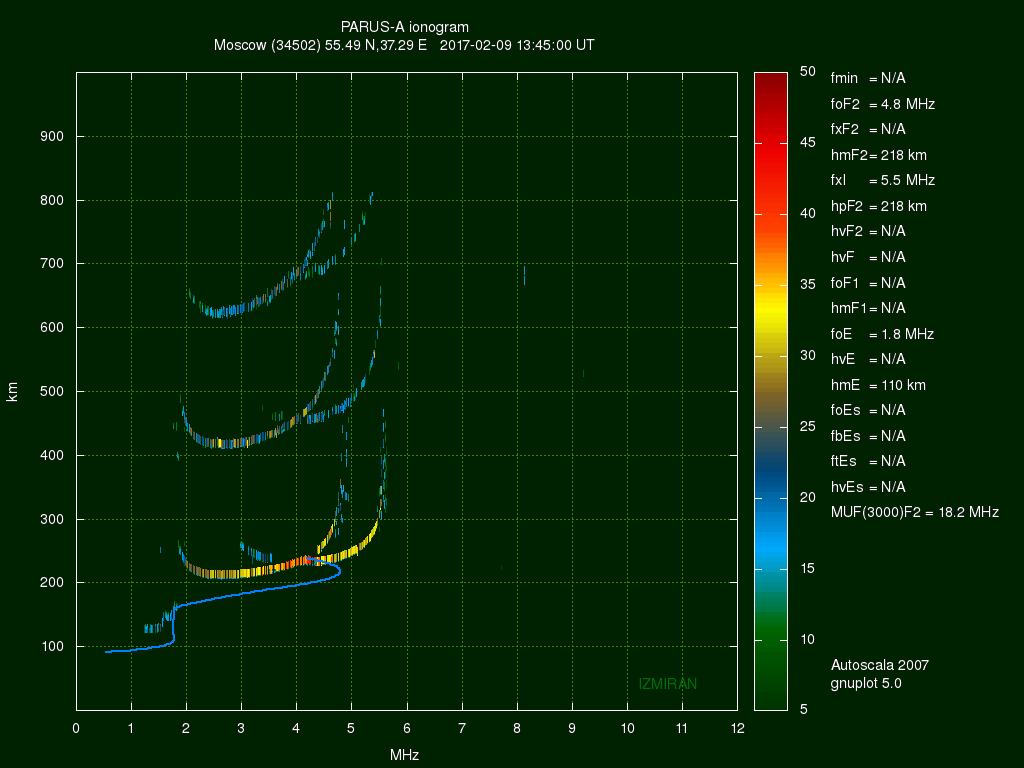
Task: Select the foE = 1.8 MHz reading
Action: click(x=882, y=333)
